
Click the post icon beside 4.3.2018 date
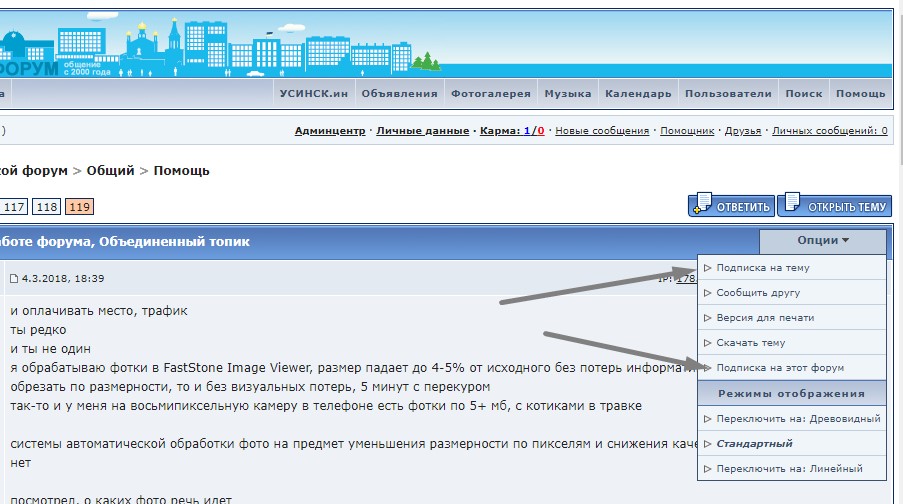click(14, 279)
